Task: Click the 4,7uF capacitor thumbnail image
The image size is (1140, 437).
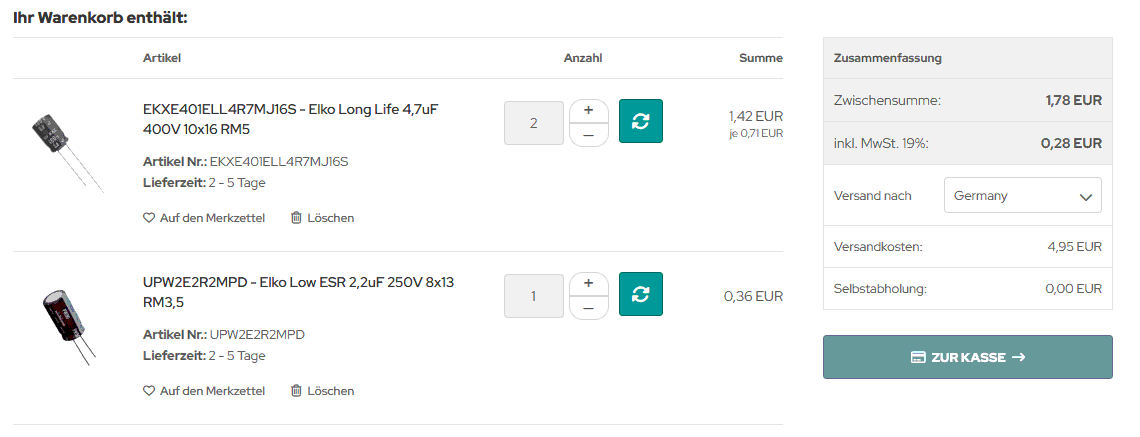Action: coord(68,151)
